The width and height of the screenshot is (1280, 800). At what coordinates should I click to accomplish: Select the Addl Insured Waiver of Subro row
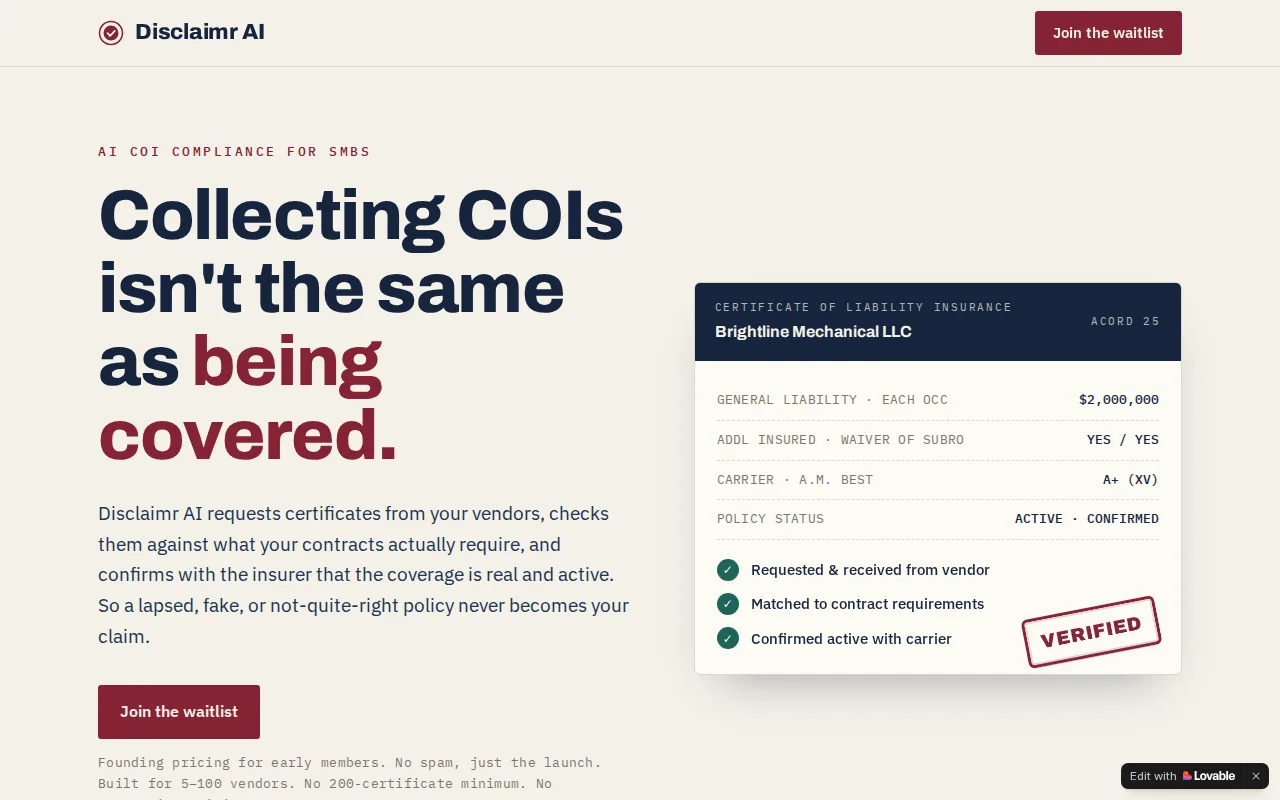pyautogui.click(x=938, y=440)
